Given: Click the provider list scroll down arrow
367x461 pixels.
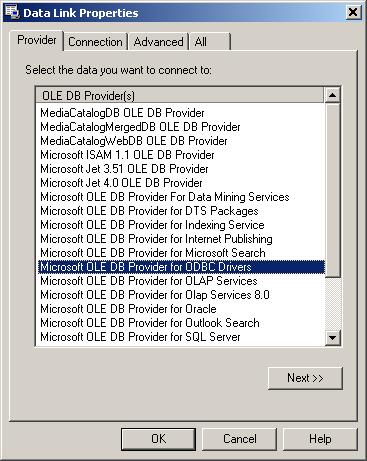Looking at the screenshot, I should pyautogui.click(x=332, y=337).
